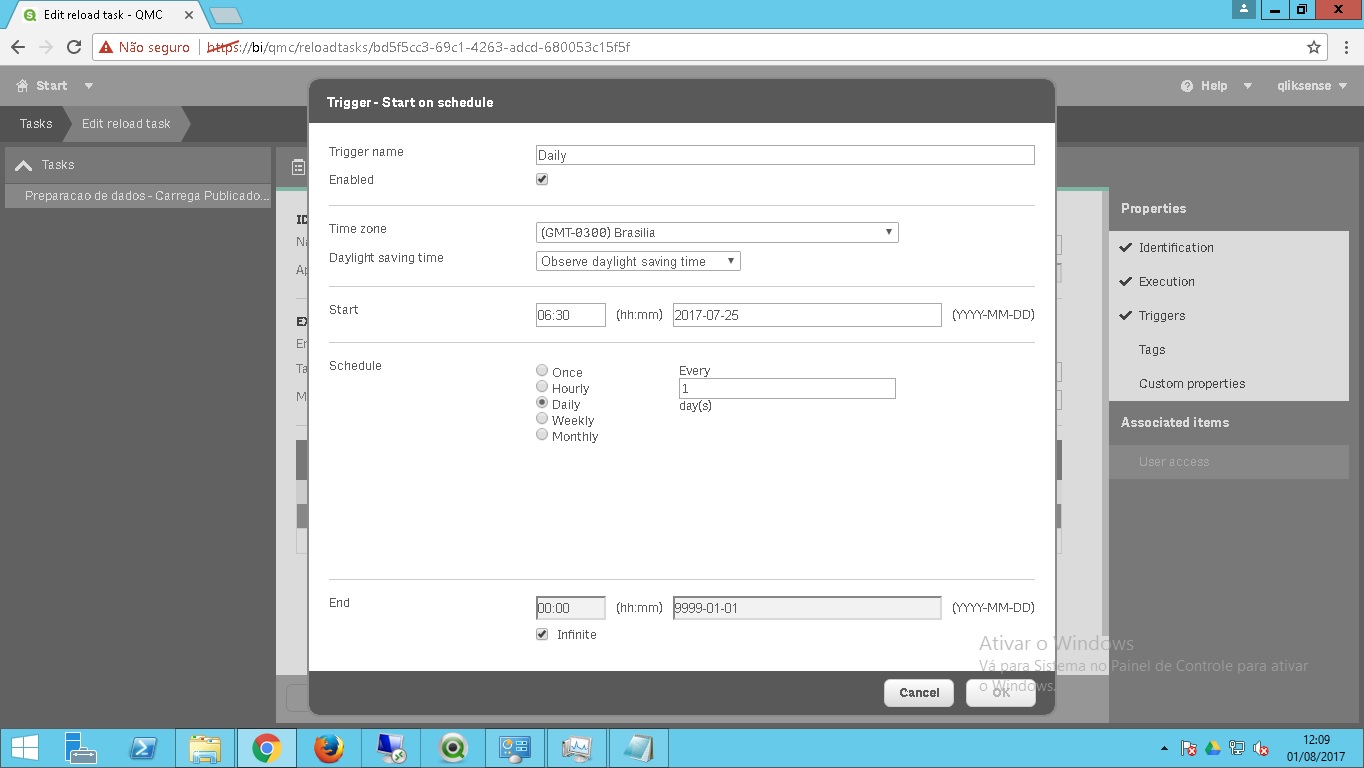Select the Weekly schedule option

542,419
